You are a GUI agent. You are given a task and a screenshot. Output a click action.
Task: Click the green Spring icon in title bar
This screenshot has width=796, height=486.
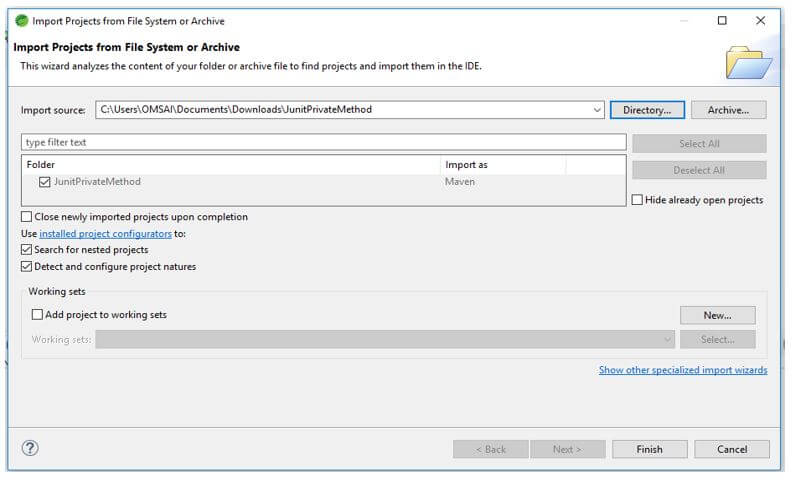tap(21, 21)
